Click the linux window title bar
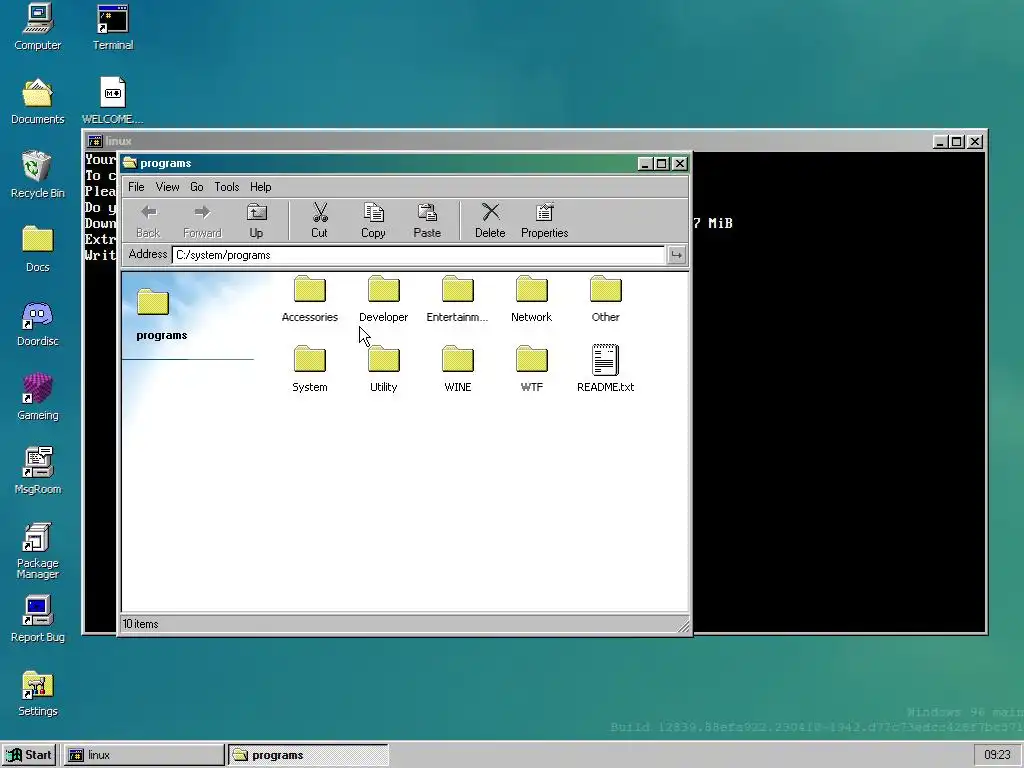The height and width of the screenshot is (768, 1024). [534, 141]
